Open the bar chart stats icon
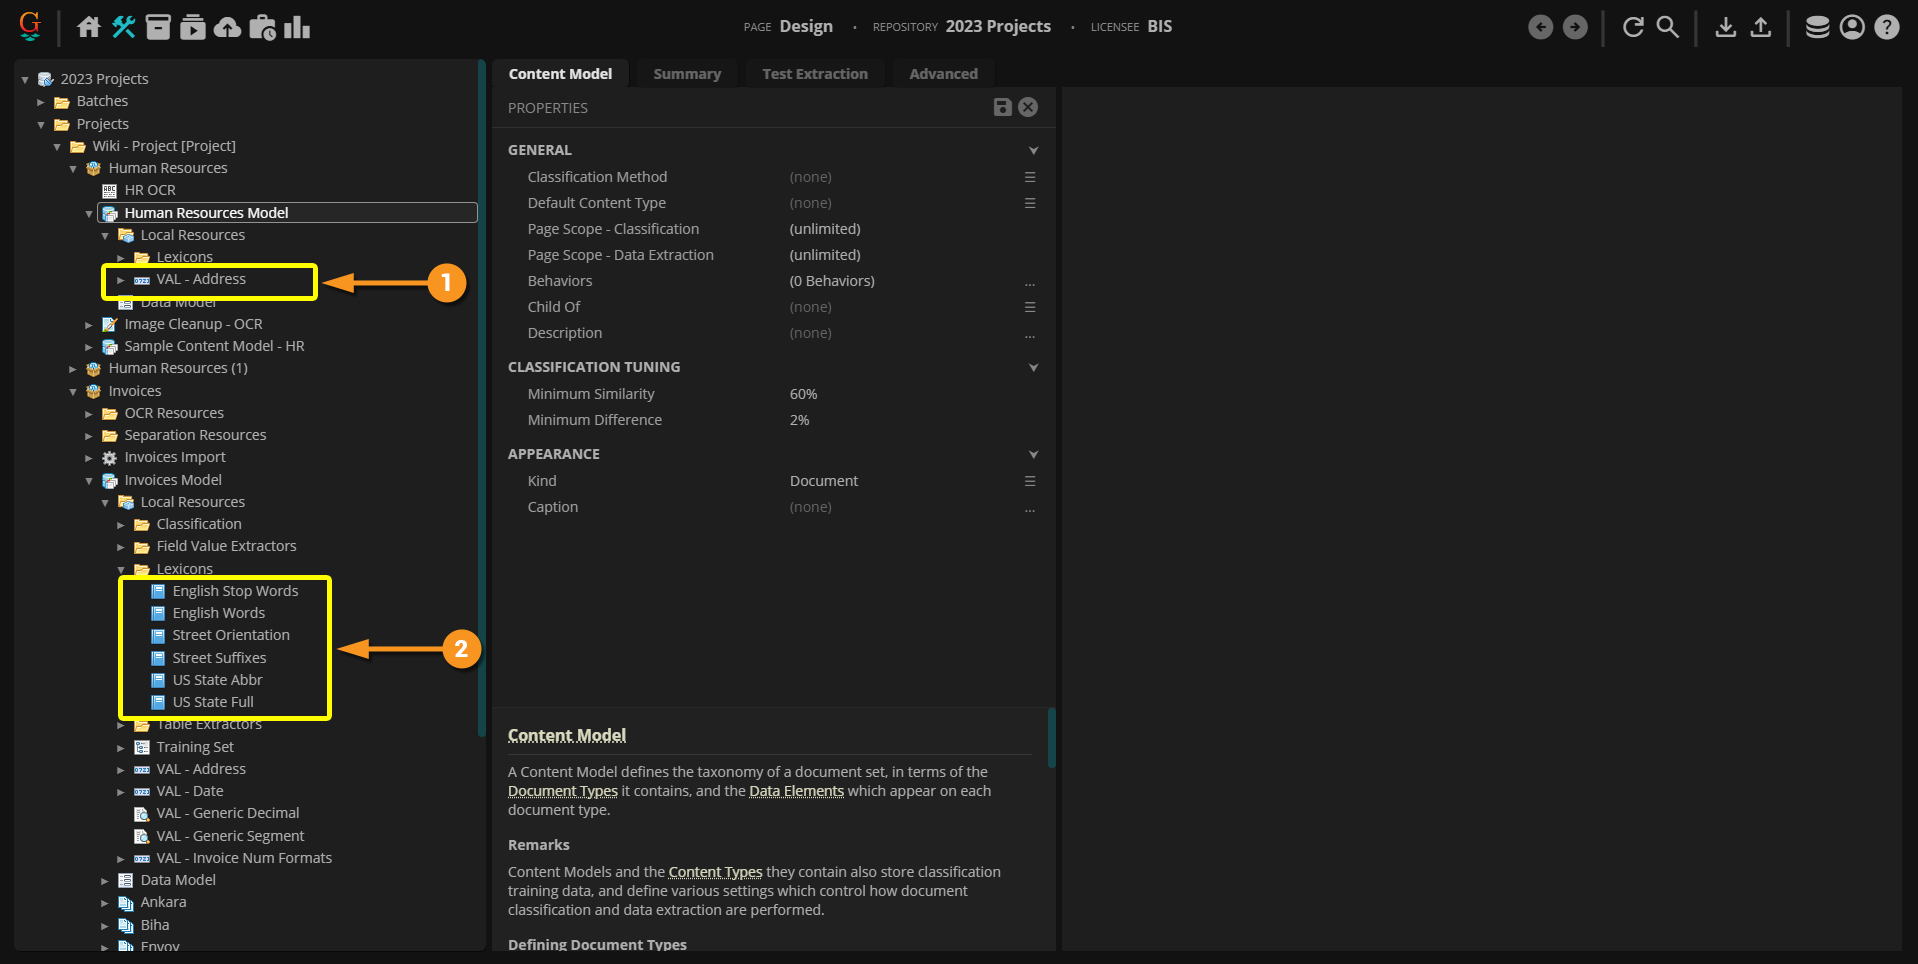This screenshot has height=964, width=1918. point(297,27)
